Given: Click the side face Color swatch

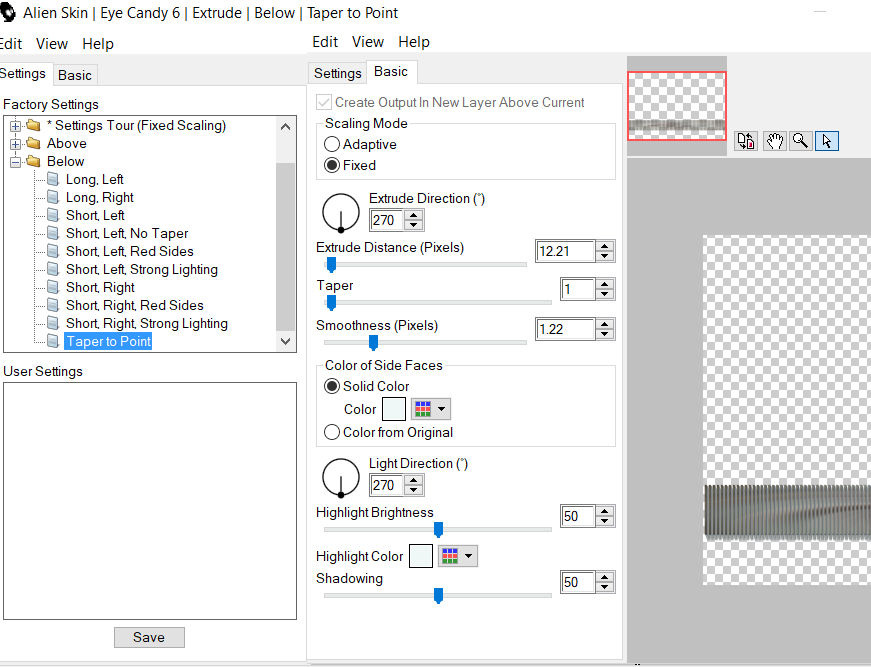Looking at the screenshot, I should (394, 409).
